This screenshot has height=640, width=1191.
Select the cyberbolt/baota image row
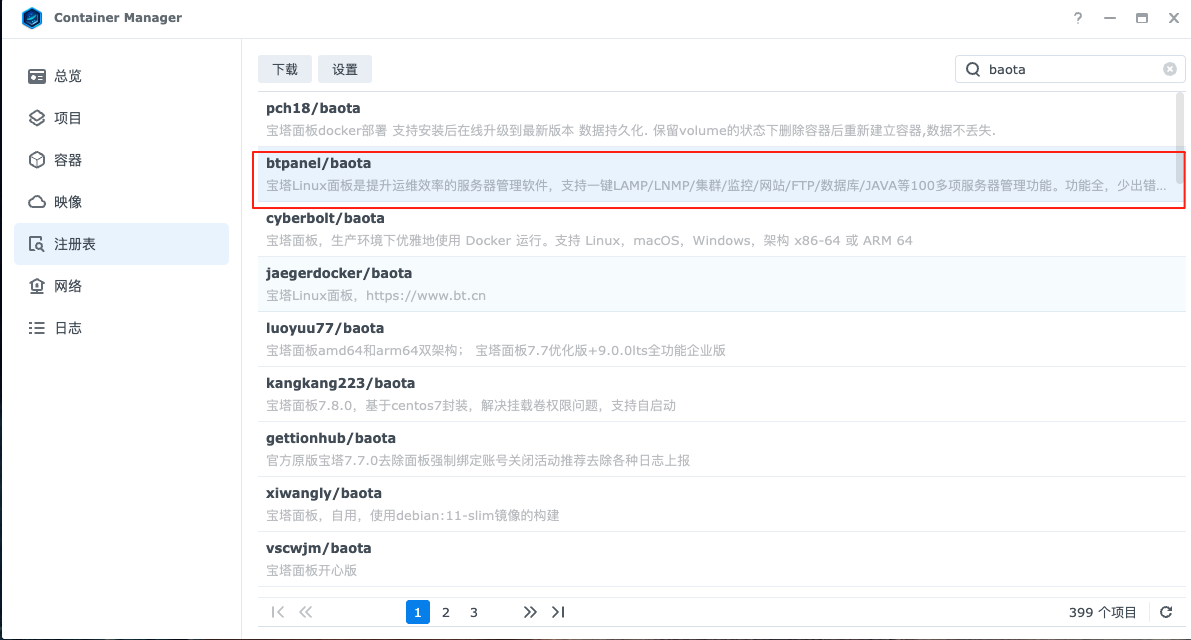pyautogui.click(x=722, y=229)
